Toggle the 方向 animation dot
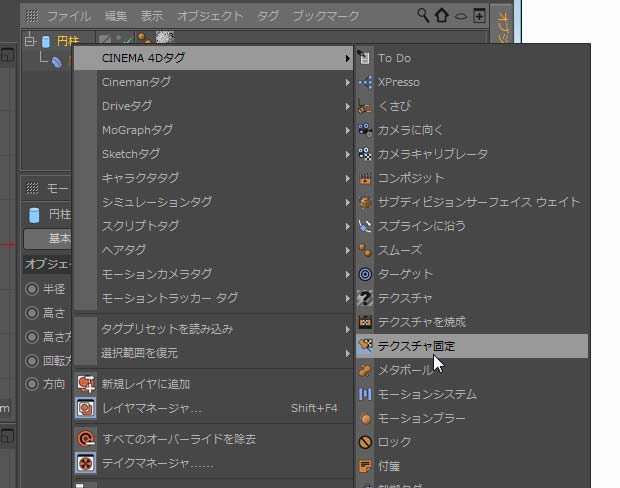This screenshot has height=488, width=620. tap(32, 384)
